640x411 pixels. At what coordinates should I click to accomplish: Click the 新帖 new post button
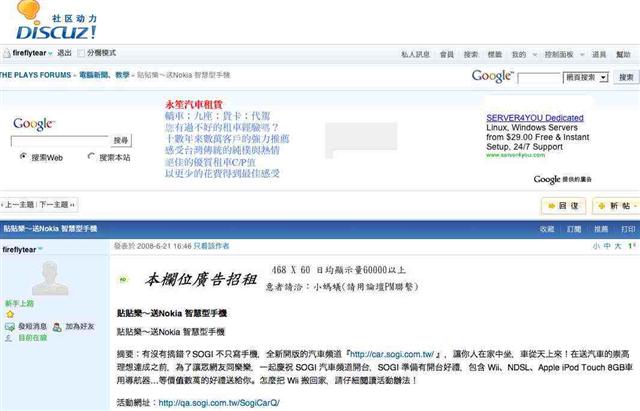click(x=616, y=206)
